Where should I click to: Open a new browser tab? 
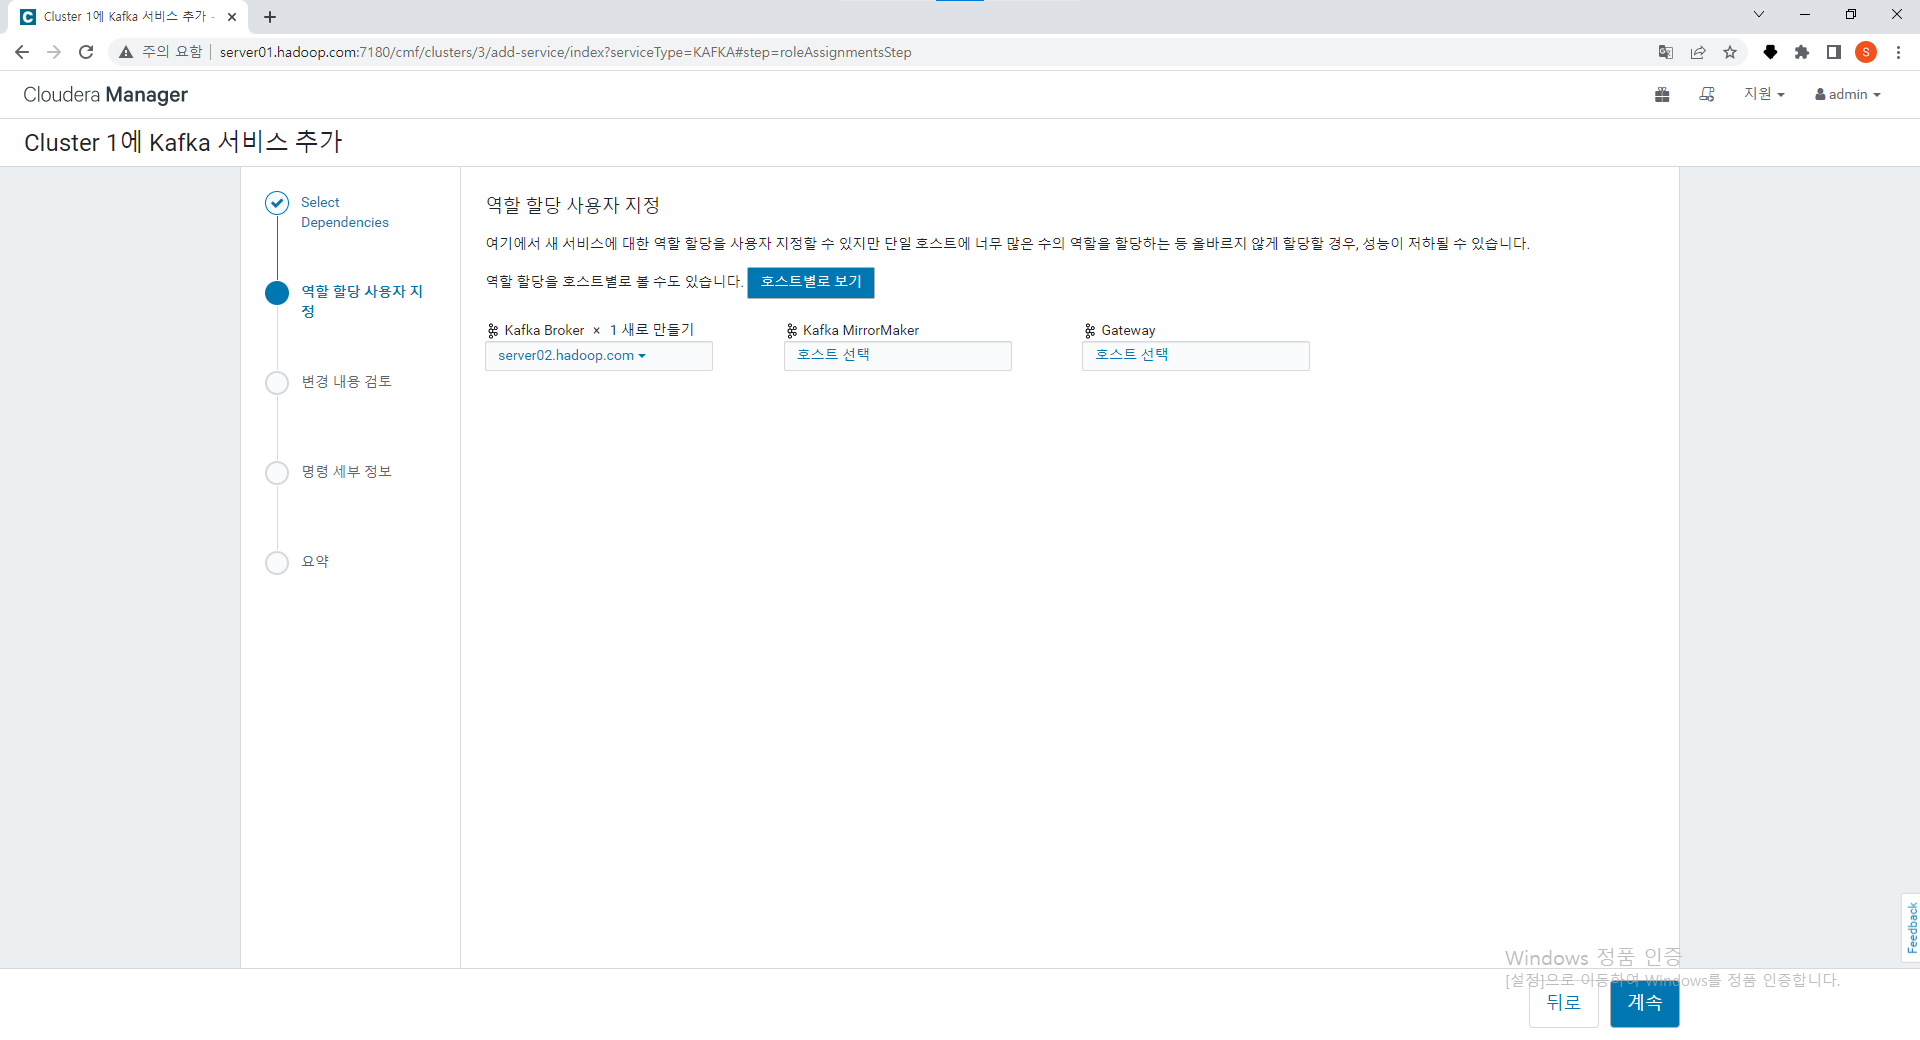[270, 17]
